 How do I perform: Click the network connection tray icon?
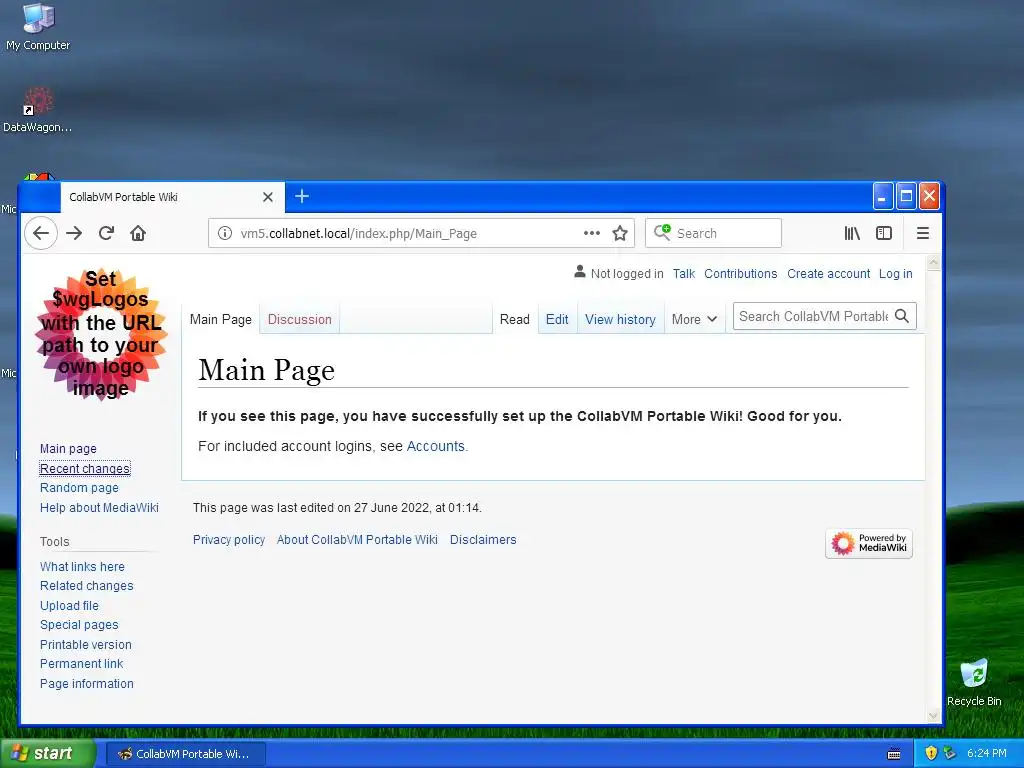click(x=950, y=753)
